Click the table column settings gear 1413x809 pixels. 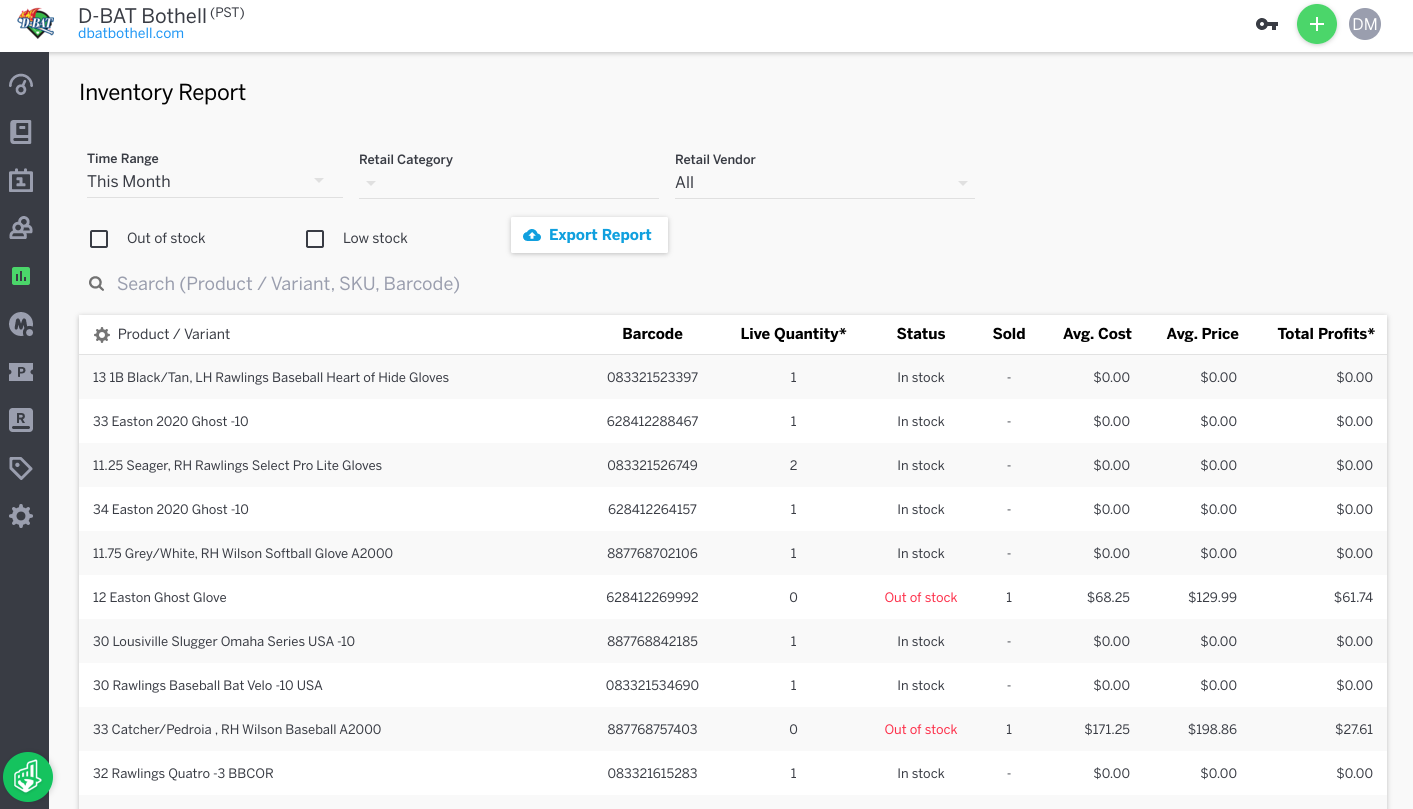pos(101,335)
